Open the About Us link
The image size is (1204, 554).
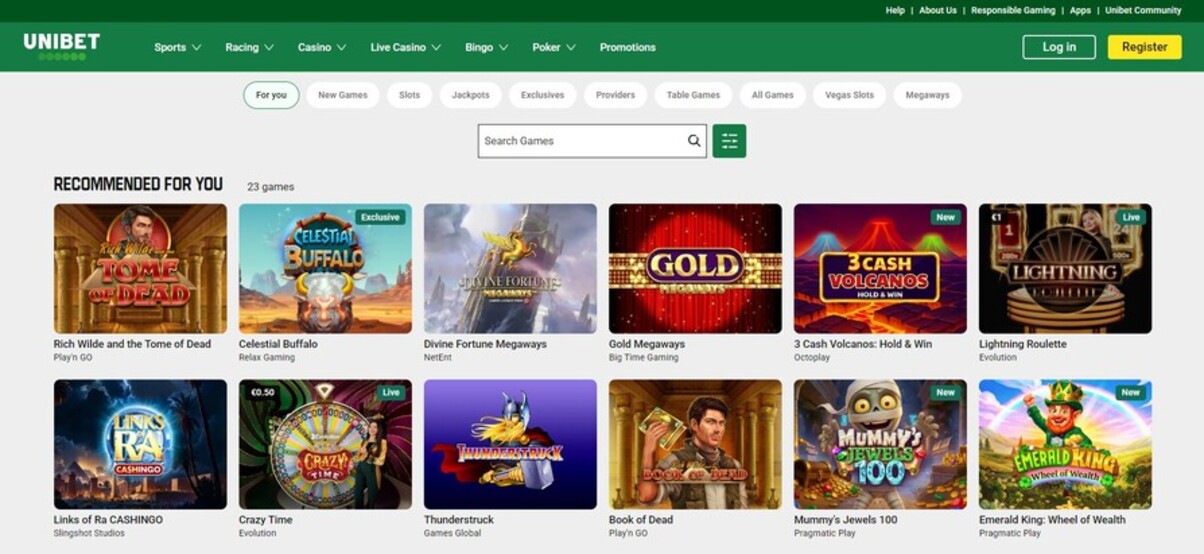pyautogui.click(x=938, y=10)
